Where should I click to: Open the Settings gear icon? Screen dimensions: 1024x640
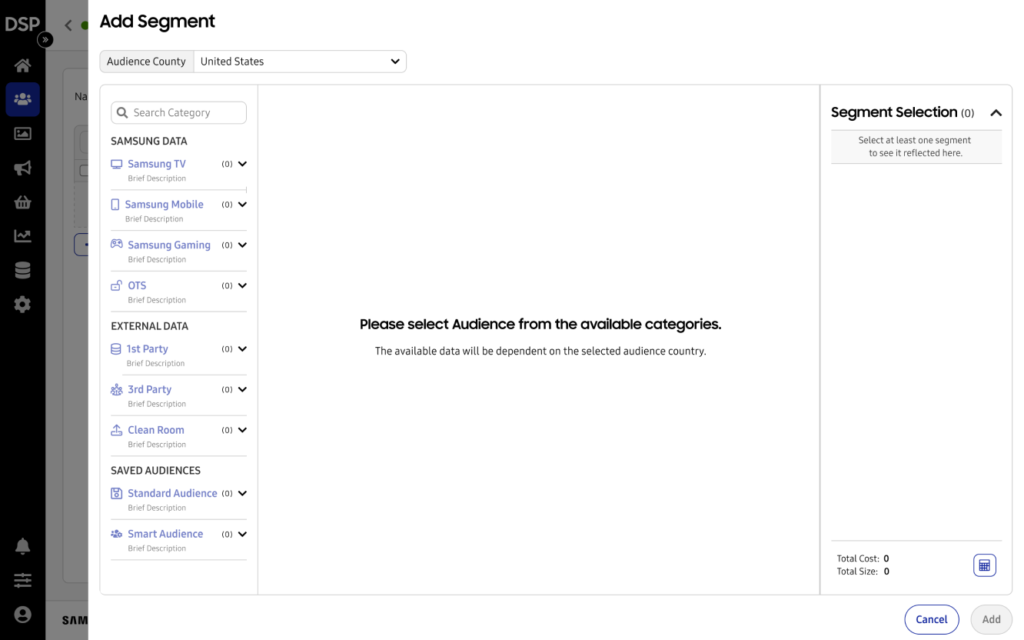click(22, 304)
